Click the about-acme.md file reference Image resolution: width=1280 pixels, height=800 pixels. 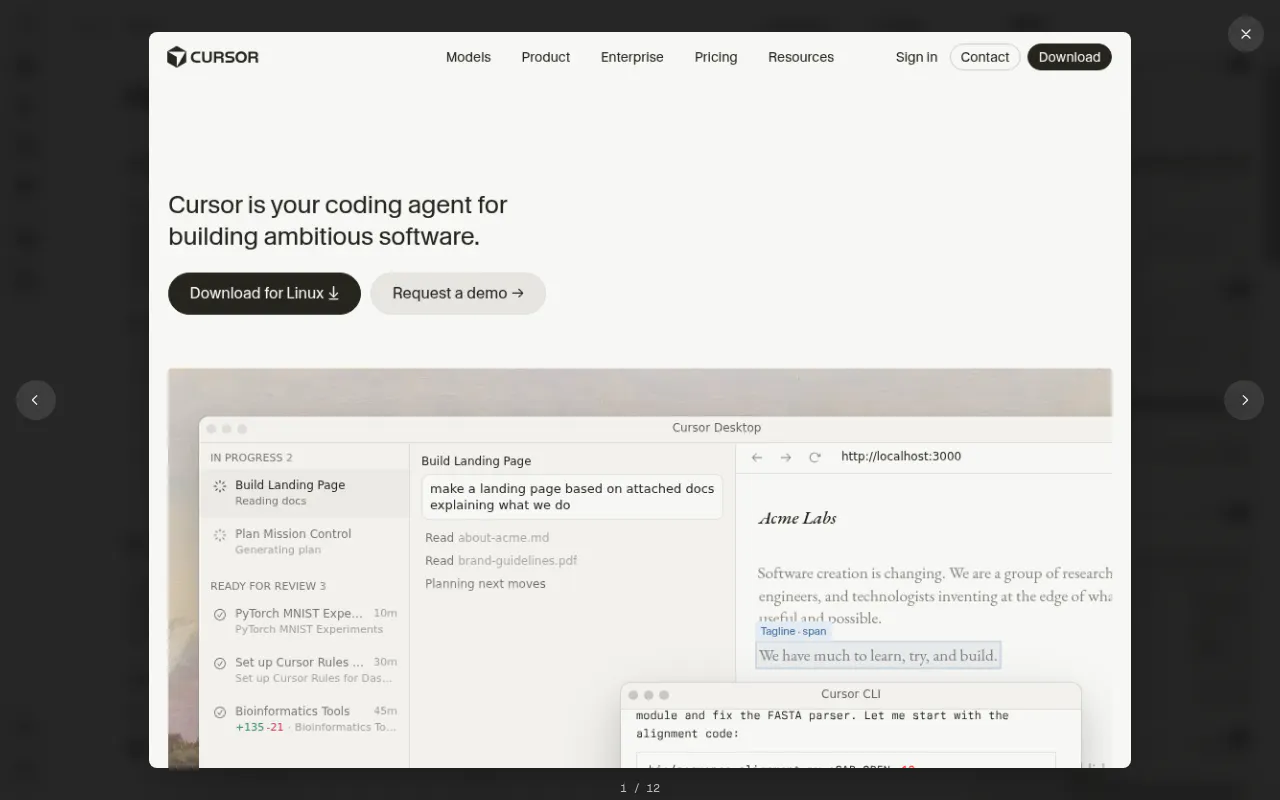(x=503, y=538)
